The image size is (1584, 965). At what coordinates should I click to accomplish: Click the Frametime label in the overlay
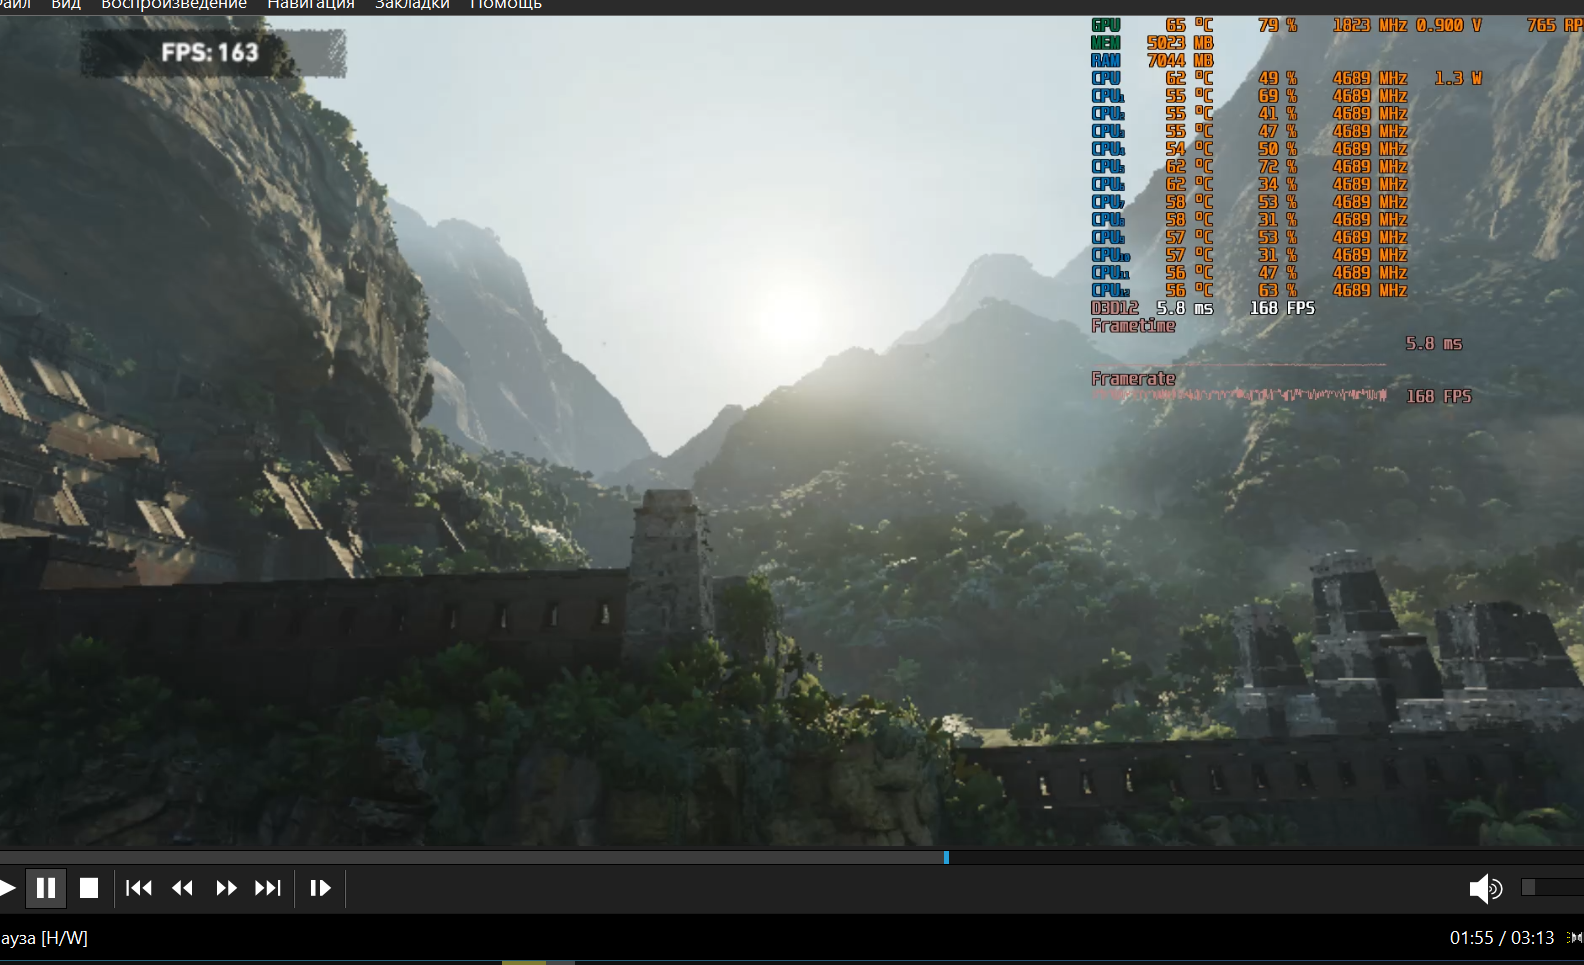coord(1133,326)
